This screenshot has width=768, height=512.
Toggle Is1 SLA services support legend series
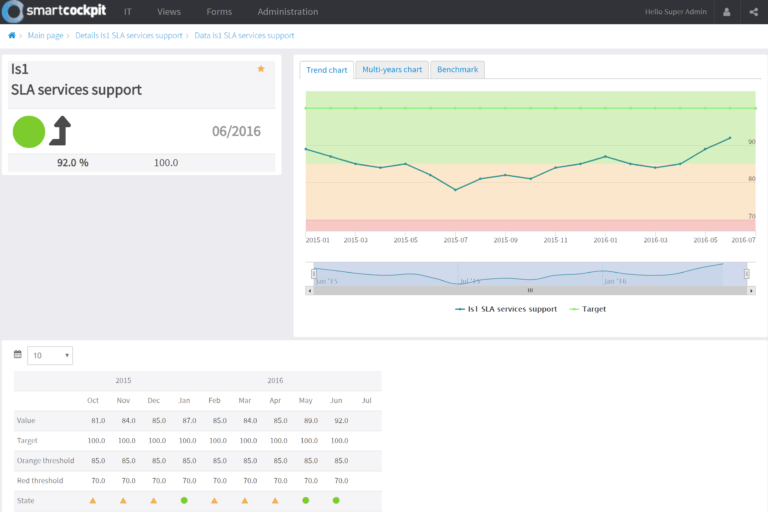coord(506,309)
